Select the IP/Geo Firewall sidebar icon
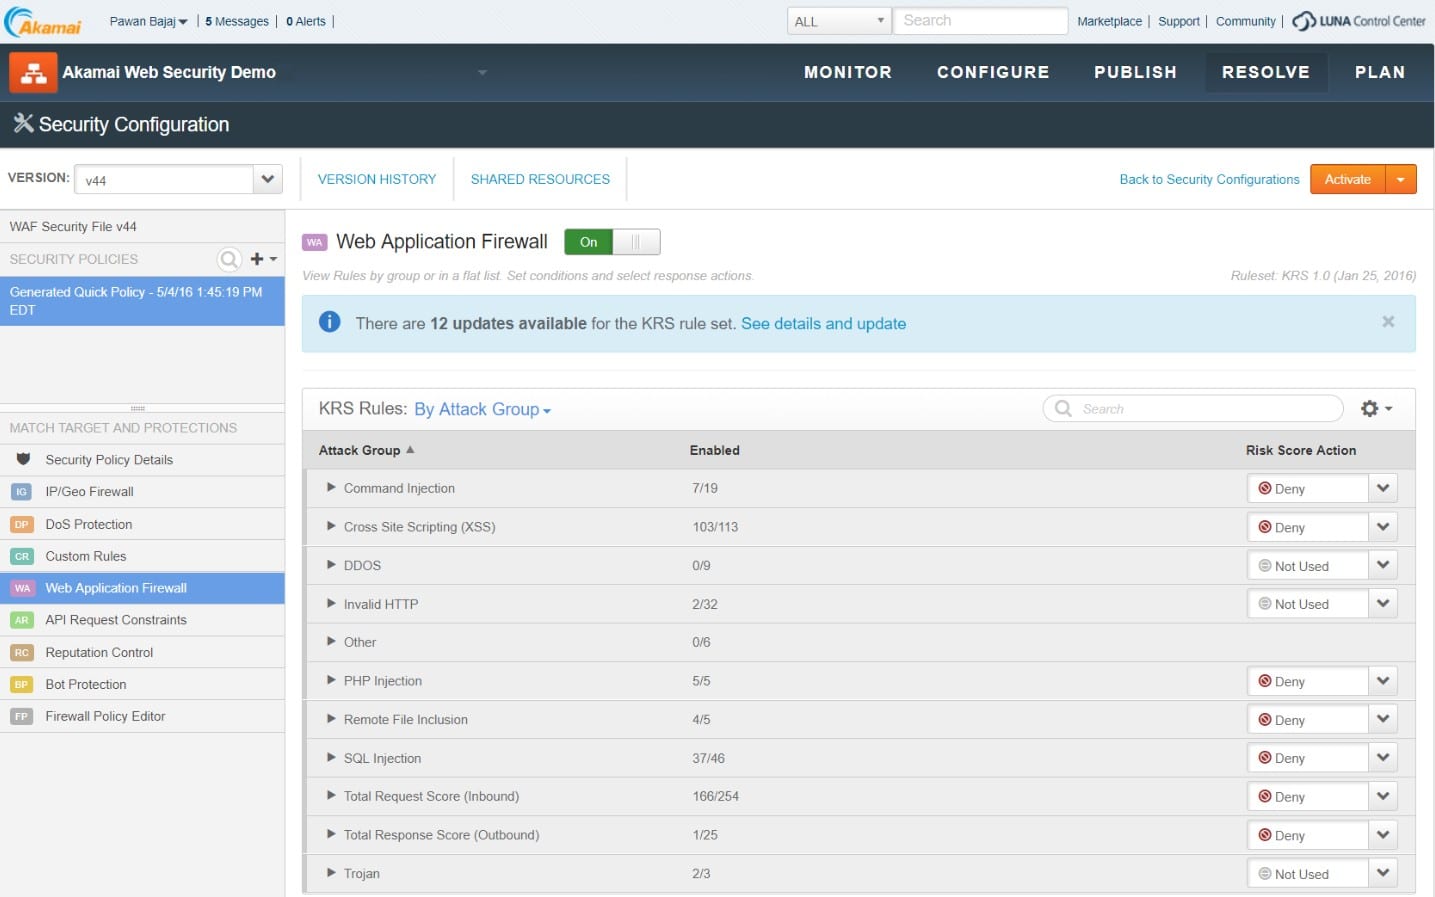 tap(21, 491)
